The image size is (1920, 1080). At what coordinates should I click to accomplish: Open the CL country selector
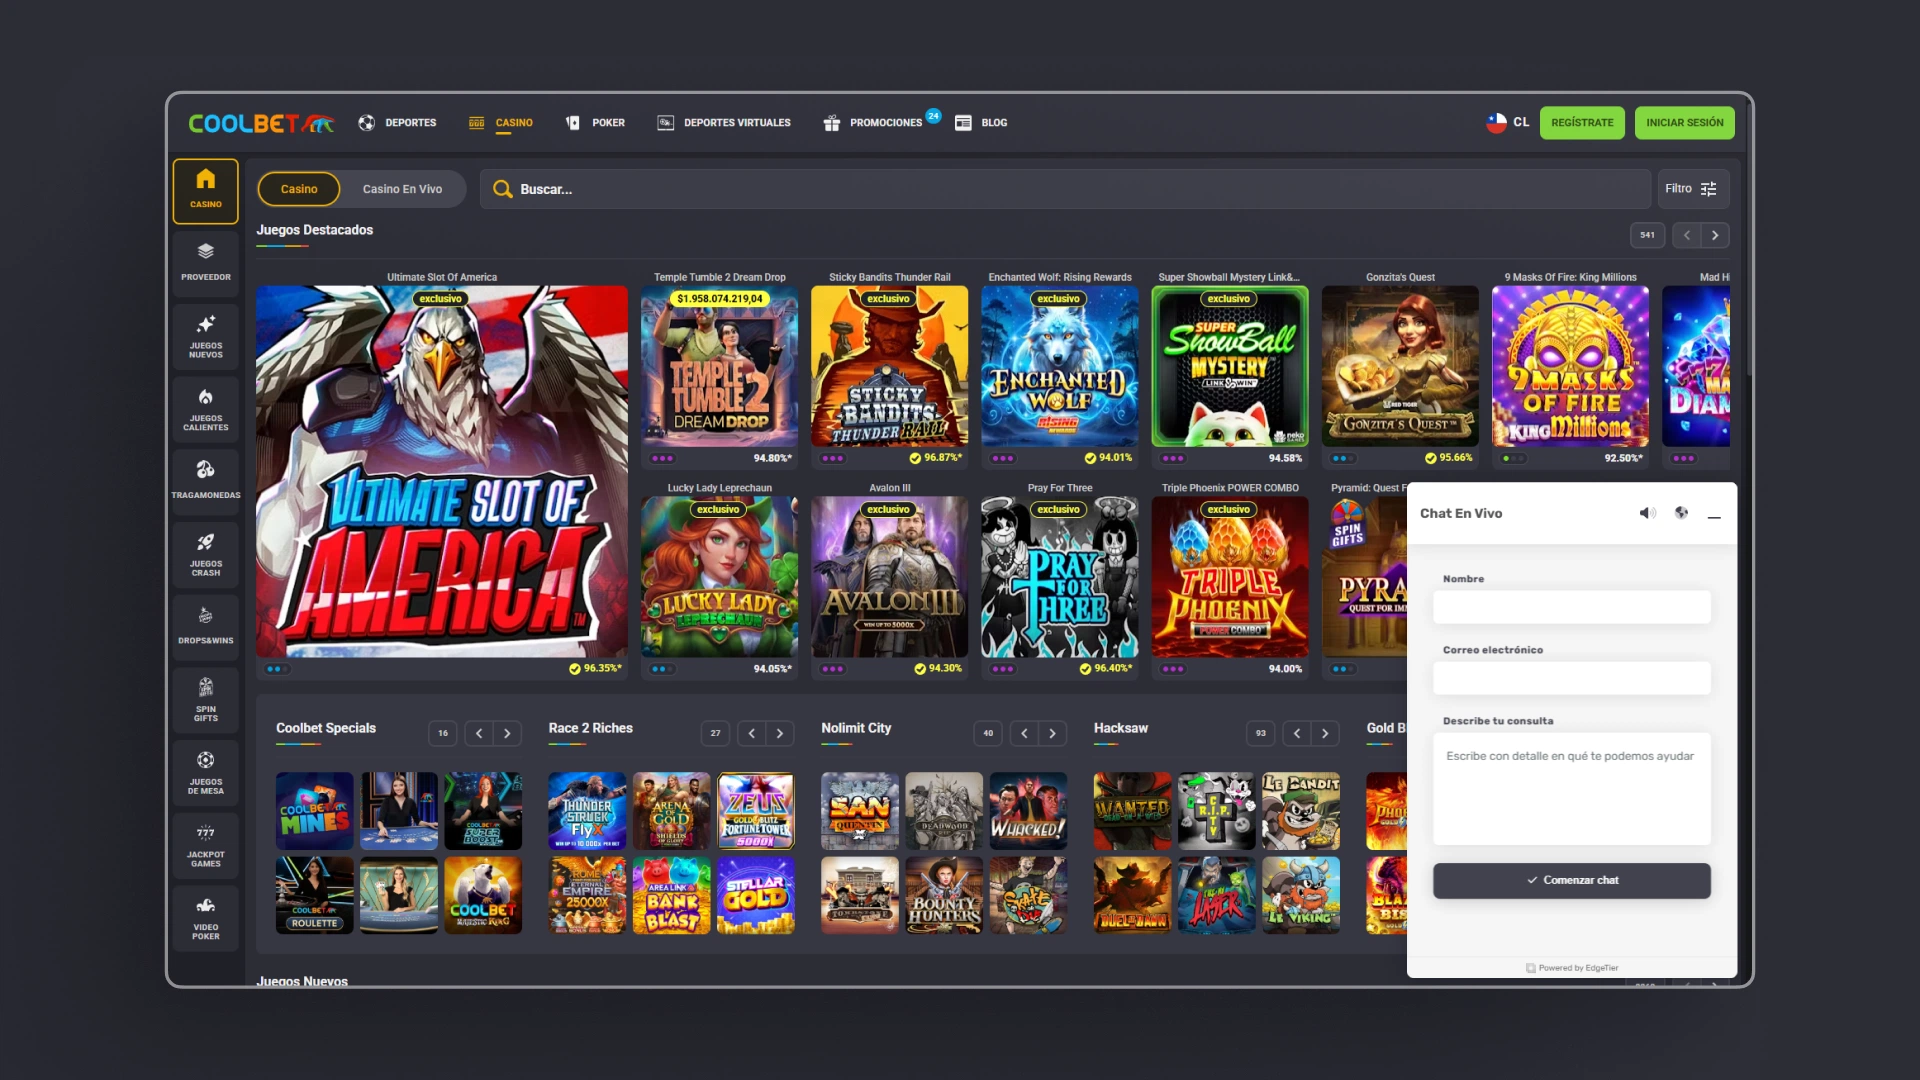tap(1508, 123)
